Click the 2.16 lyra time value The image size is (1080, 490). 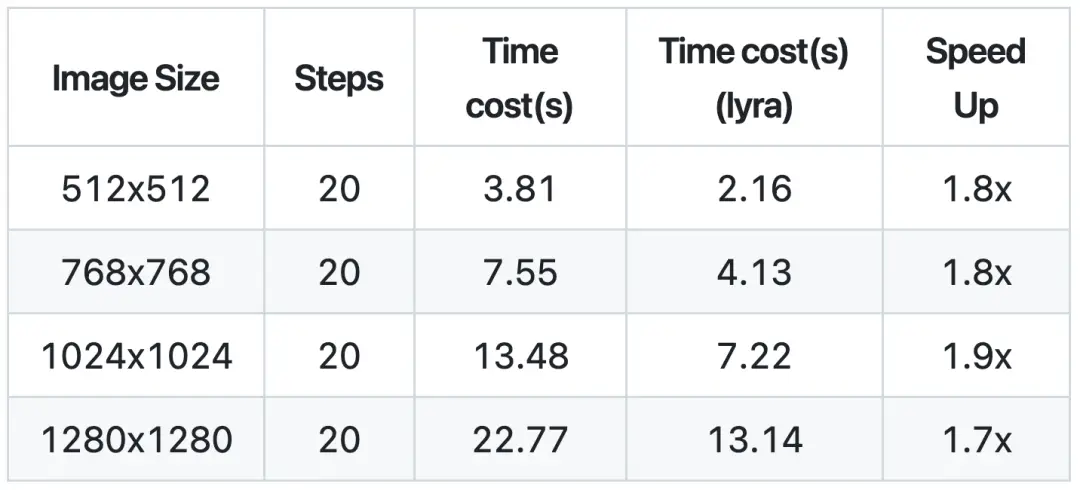click(x=754, y=188)
